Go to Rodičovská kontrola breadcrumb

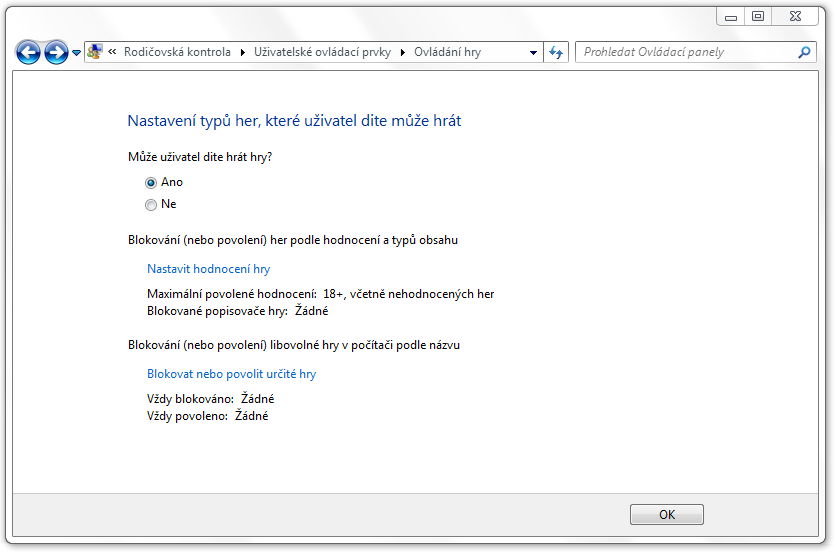[x=177, y=52]
